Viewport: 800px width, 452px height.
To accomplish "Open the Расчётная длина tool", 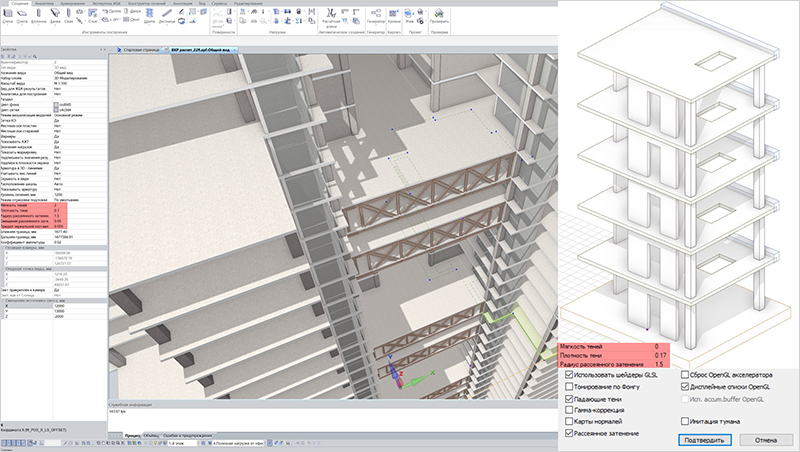I will tap(331, 17).
